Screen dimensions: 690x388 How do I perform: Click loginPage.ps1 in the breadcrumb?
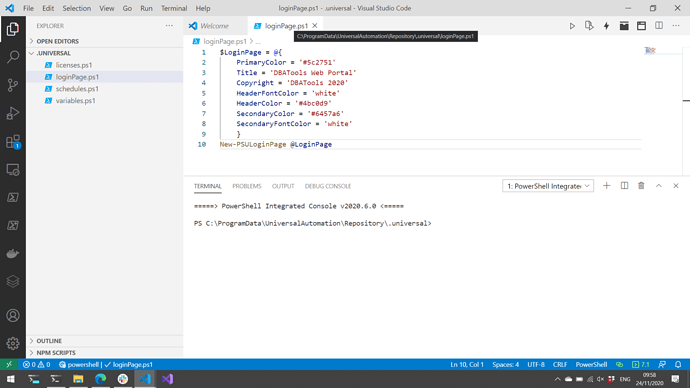tap(225, 41)
